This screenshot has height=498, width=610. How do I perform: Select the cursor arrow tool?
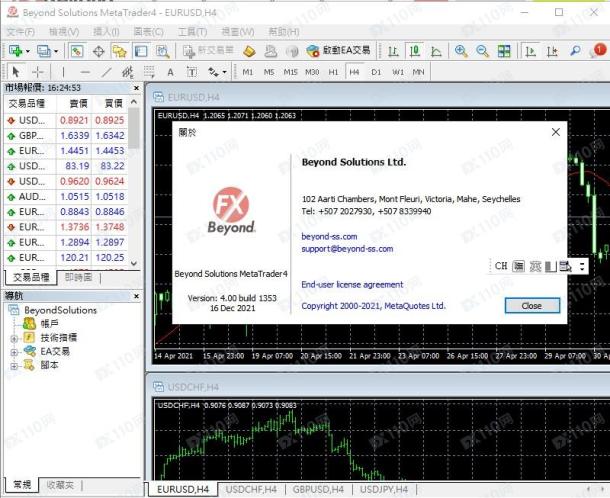pyautogui.click(x=16, y=72)
